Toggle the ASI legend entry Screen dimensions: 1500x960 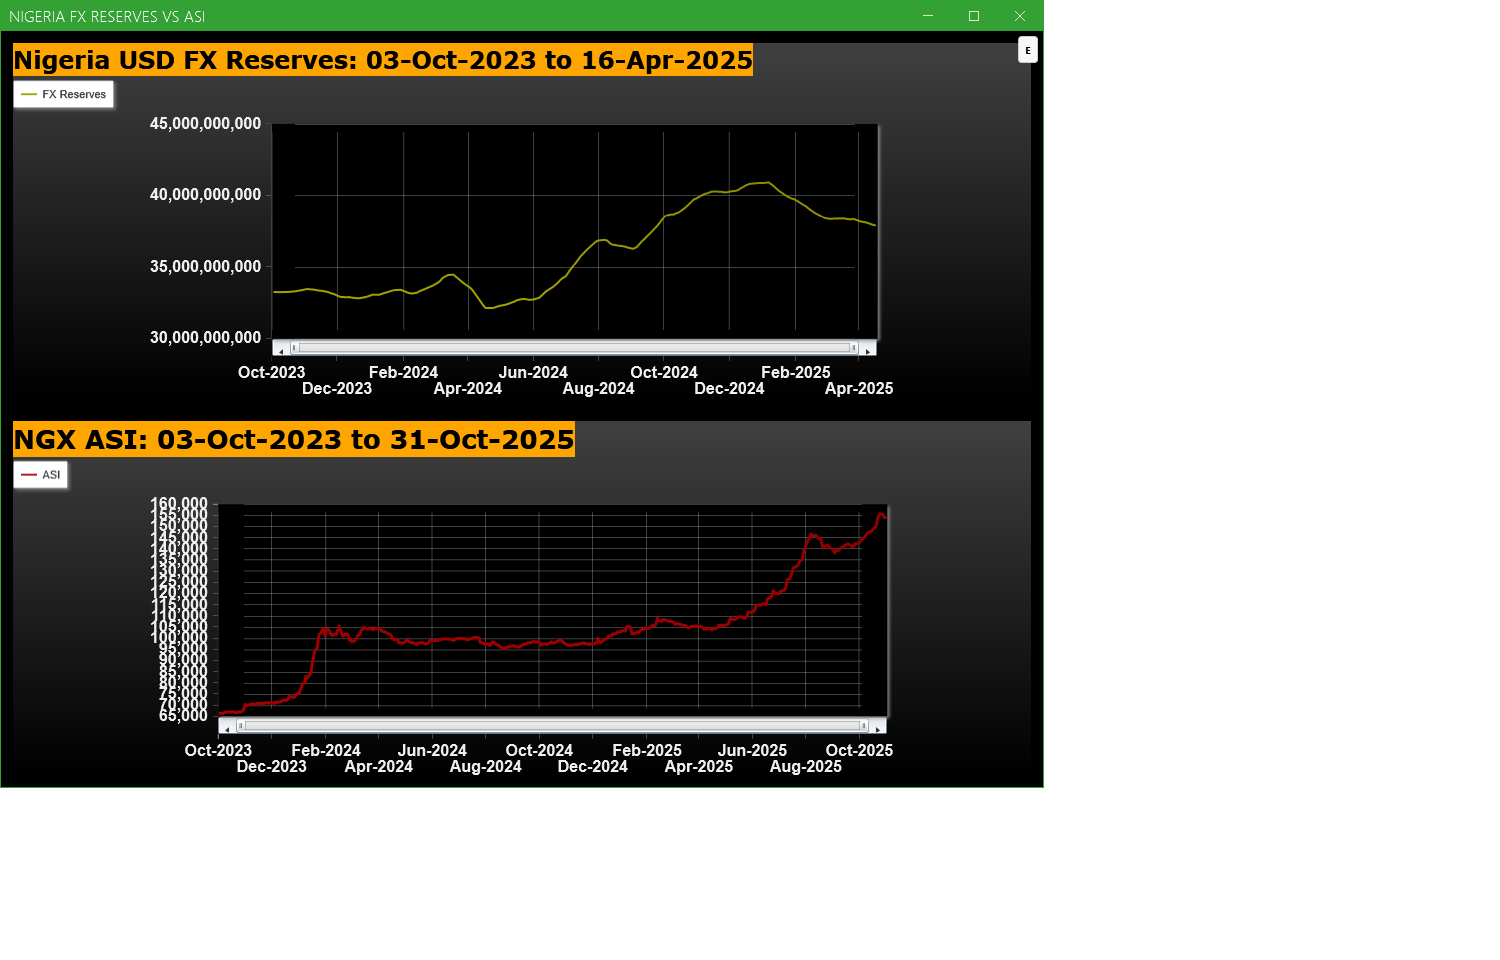click(x=41, y=475)
